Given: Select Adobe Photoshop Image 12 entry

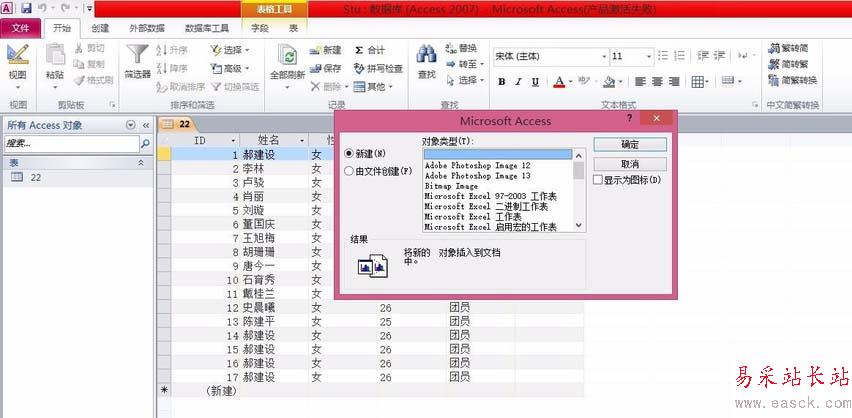Looking at the screenshot, I should [x=477, y=165].
